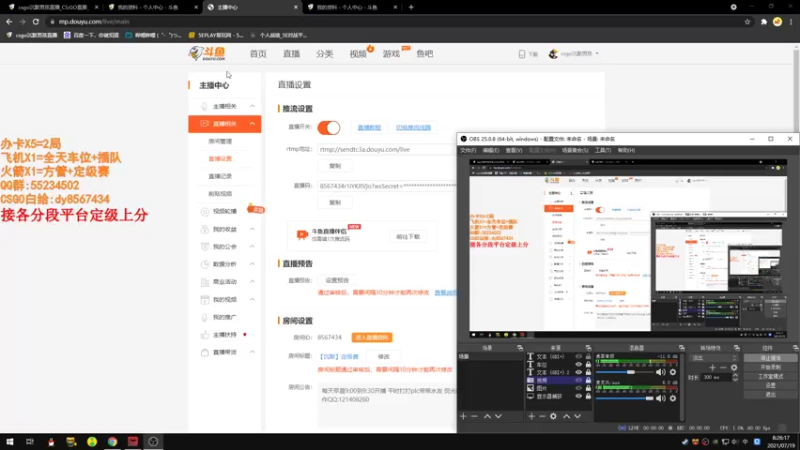800x450 pixels.
Task: Open source properties gear in OBS sources
Action: [553, 416]
